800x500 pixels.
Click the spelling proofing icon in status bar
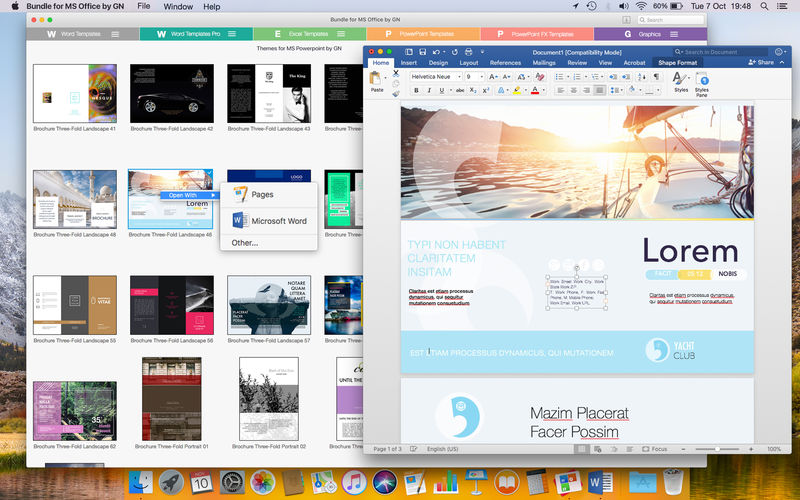coord(413,449)
